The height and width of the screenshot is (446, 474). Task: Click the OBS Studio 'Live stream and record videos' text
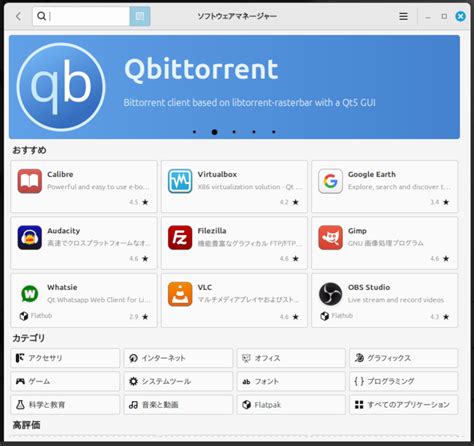(x=396, y=300)
